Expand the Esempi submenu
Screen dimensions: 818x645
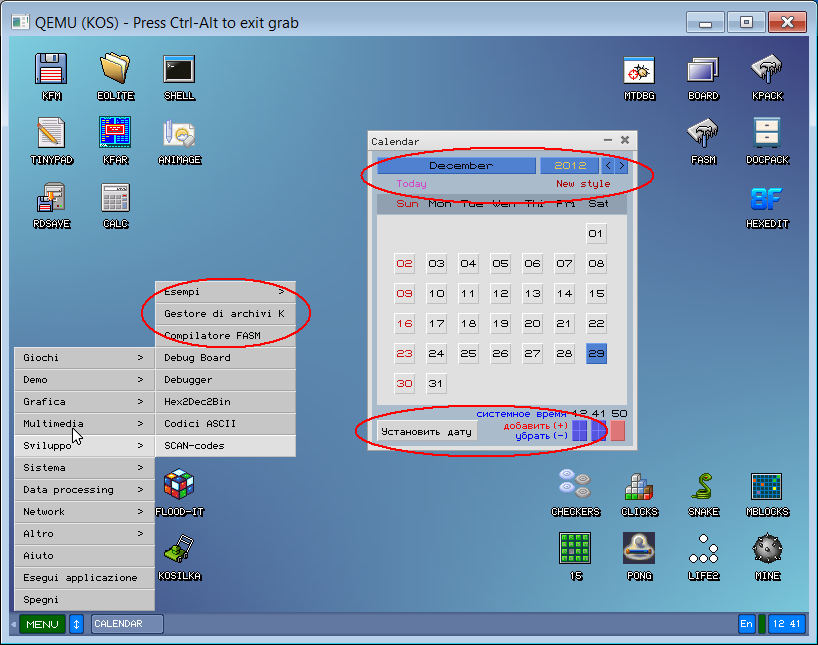click(x=225, y=292)
